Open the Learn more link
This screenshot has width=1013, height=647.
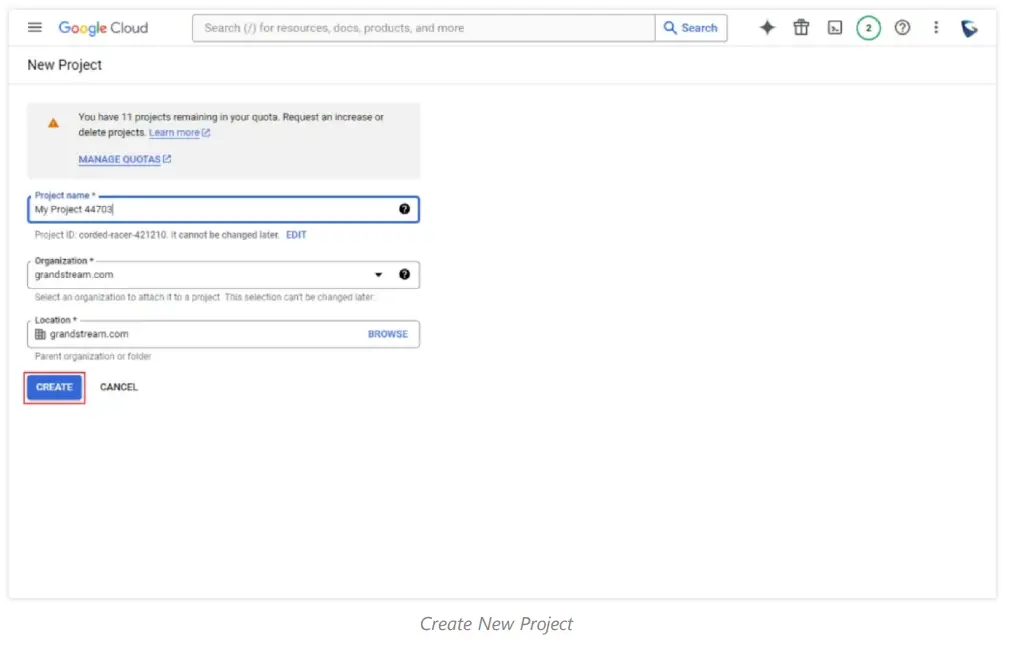[x=179, y=133]
